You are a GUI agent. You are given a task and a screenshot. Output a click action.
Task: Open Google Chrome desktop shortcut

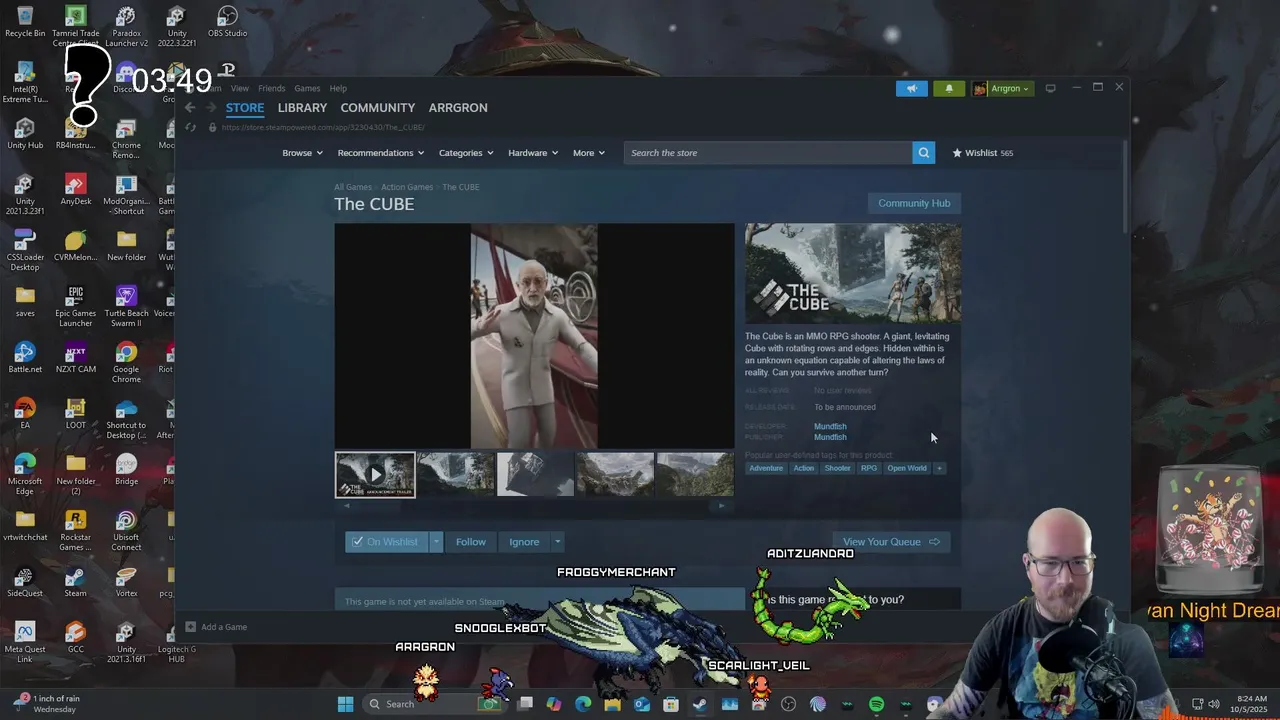click(126, 362)
